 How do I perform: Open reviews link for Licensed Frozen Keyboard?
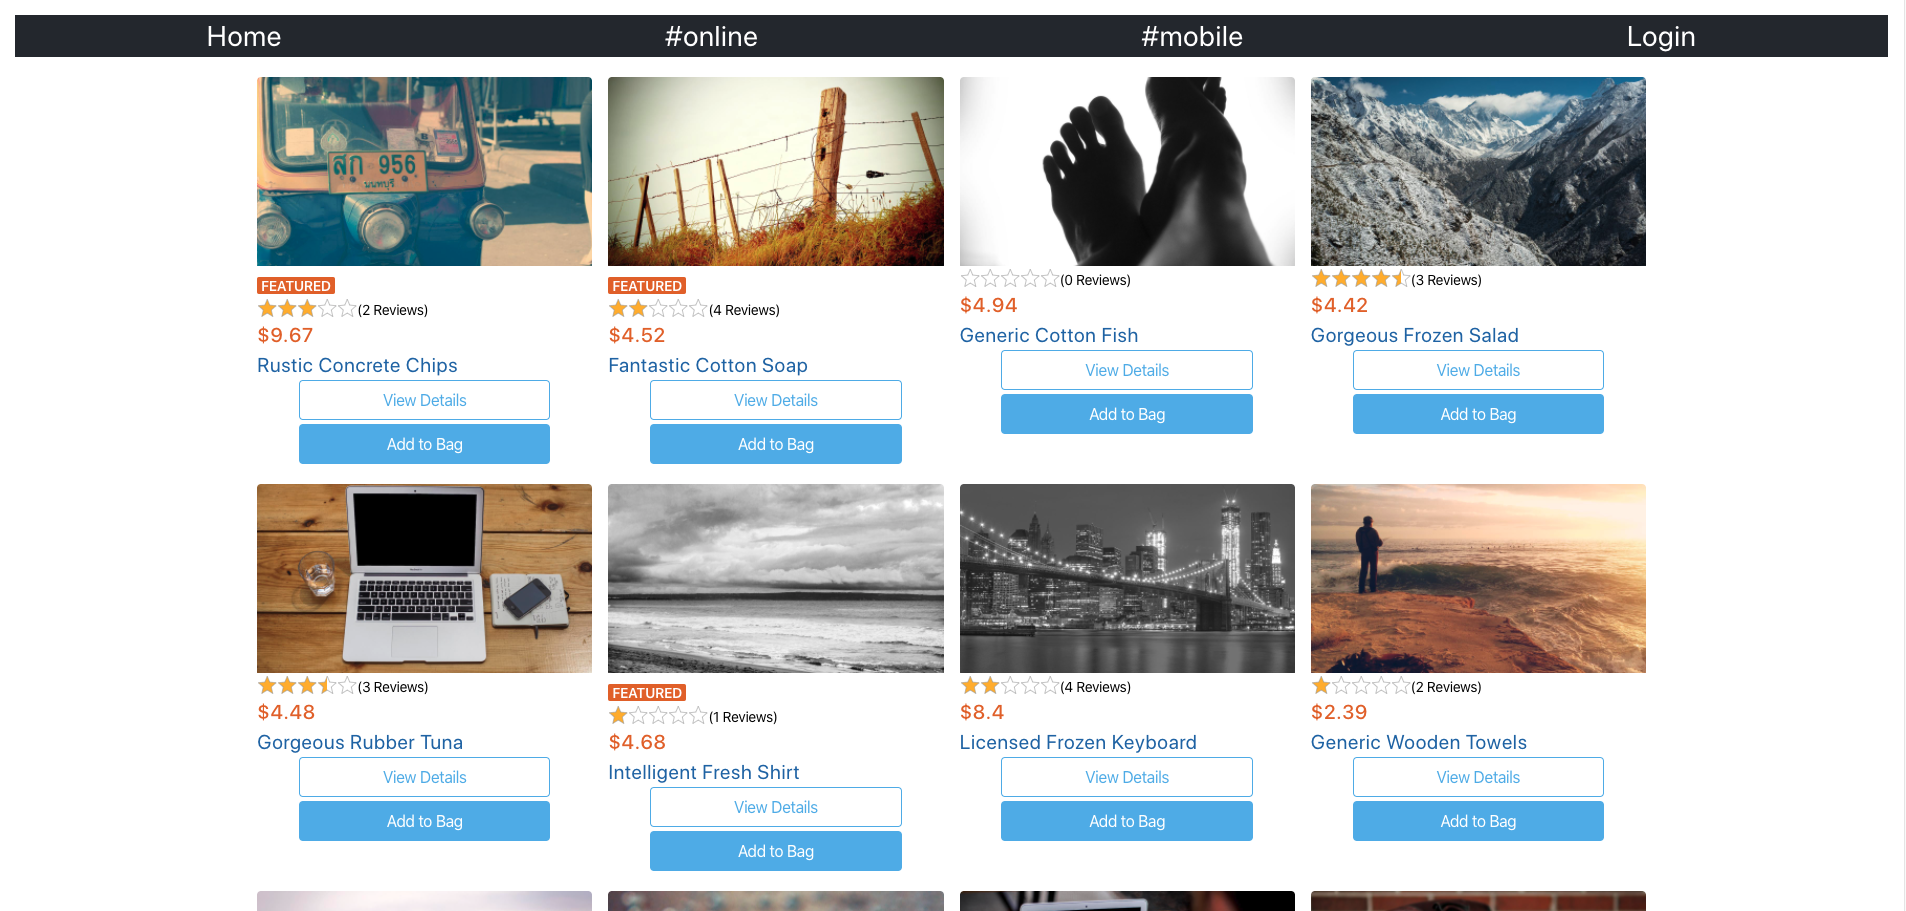(x=1095, y=686)
